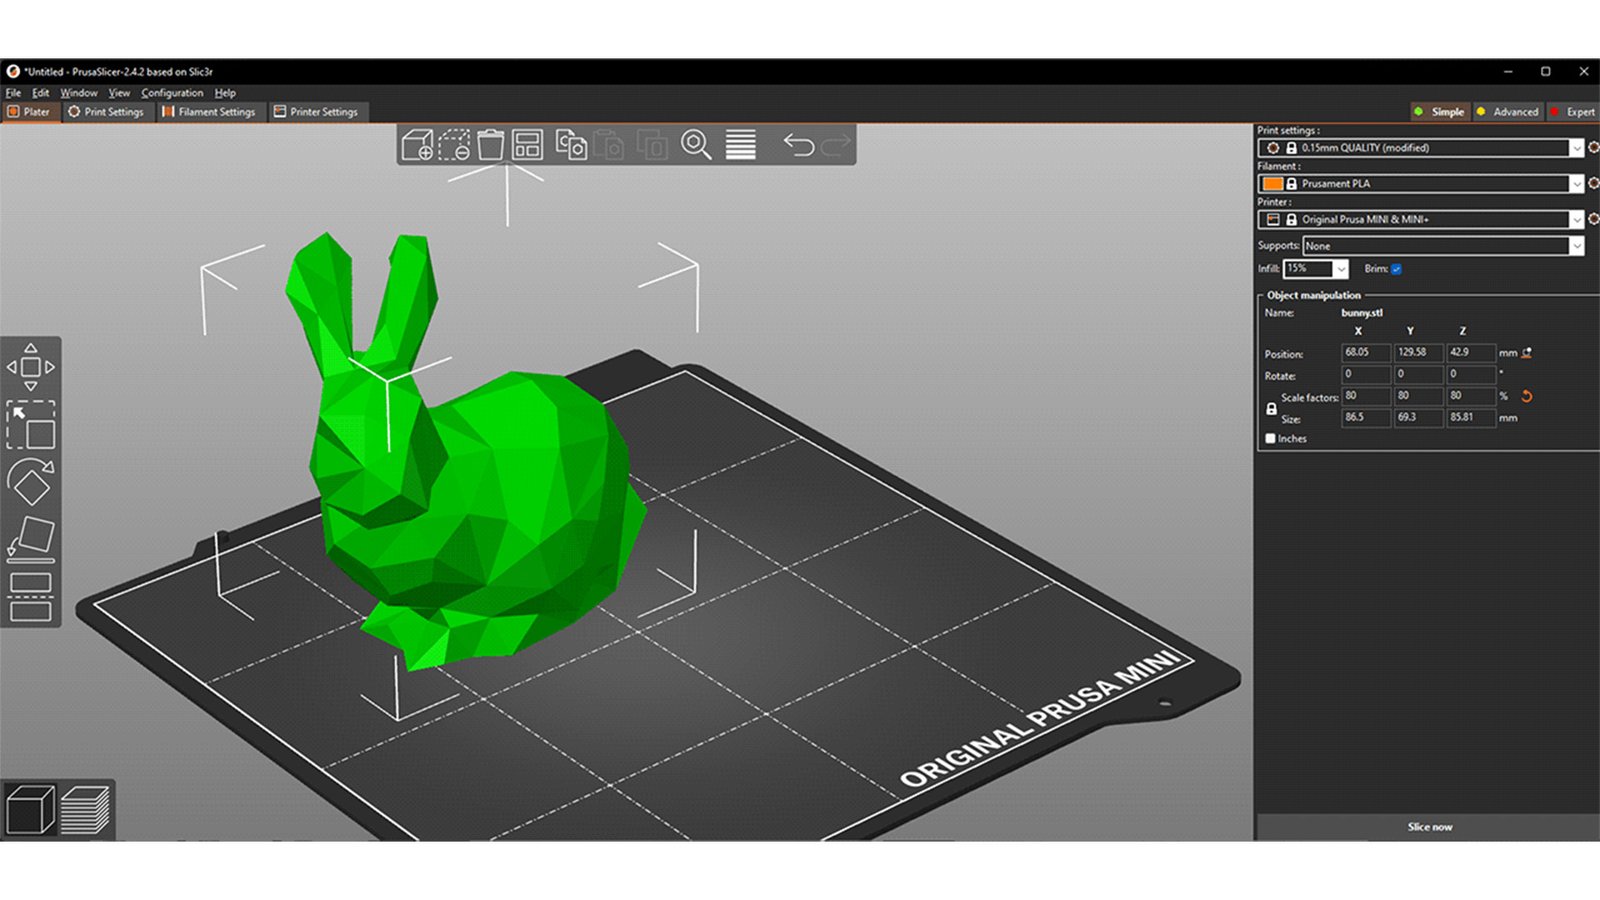Open print settings gear next to dropdown
The height and width of the screenshot is (900, 1600).
pyautogui.click(x=1593, y=147)
